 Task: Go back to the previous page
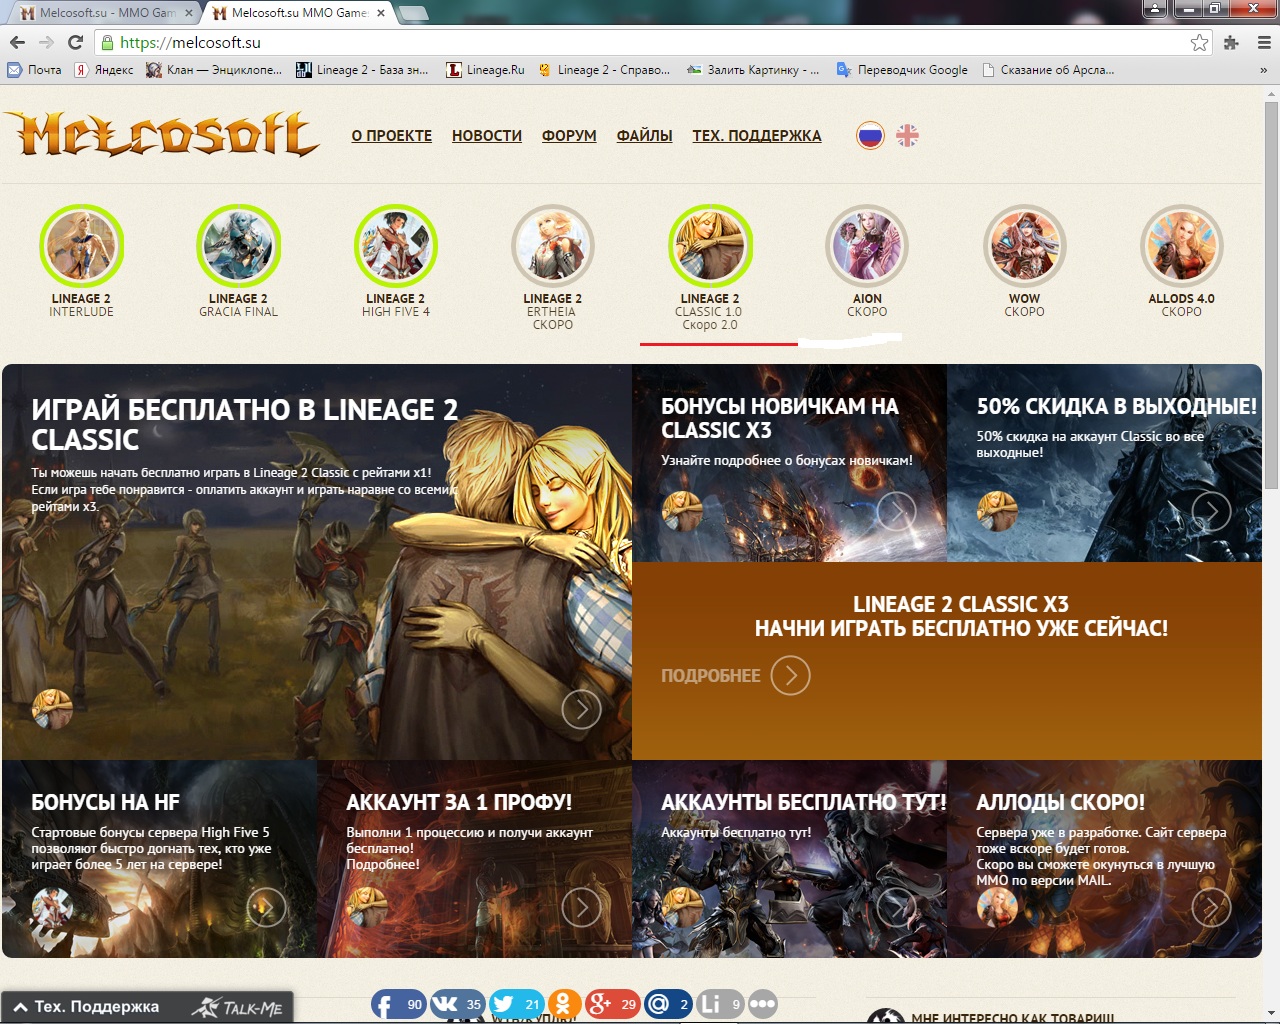pos(17,43)
